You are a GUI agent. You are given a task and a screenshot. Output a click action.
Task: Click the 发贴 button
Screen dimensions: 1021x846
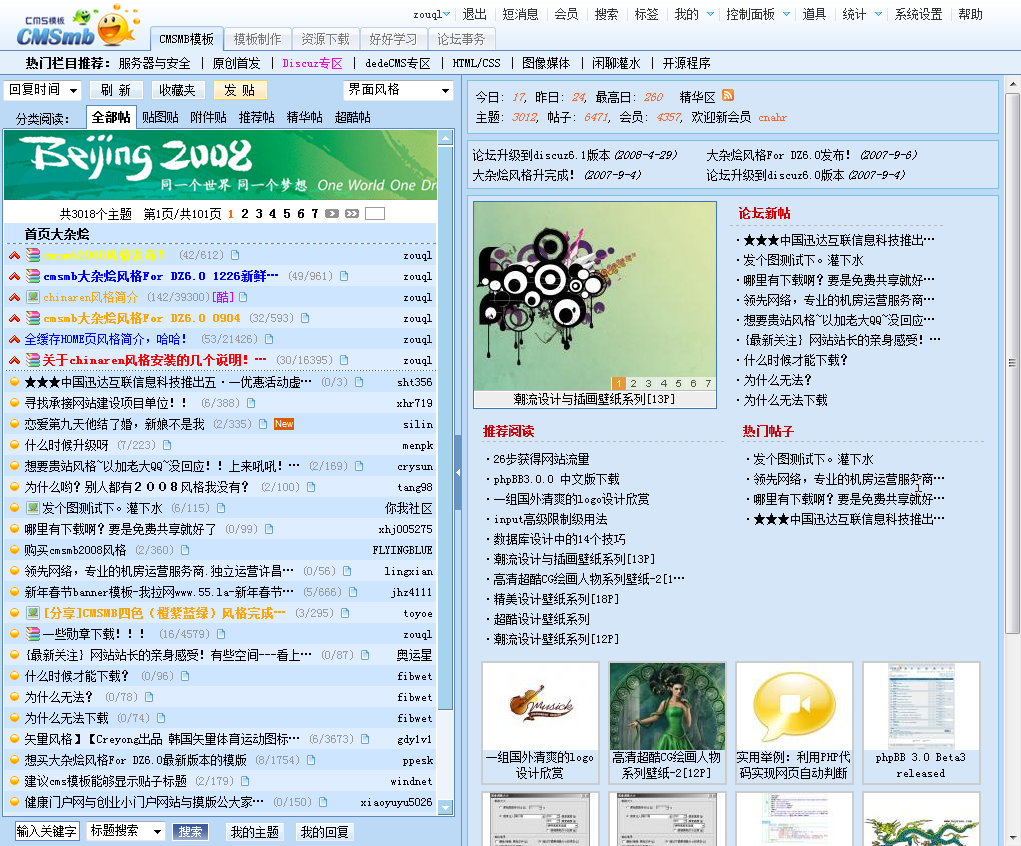[x=240, y=90]
